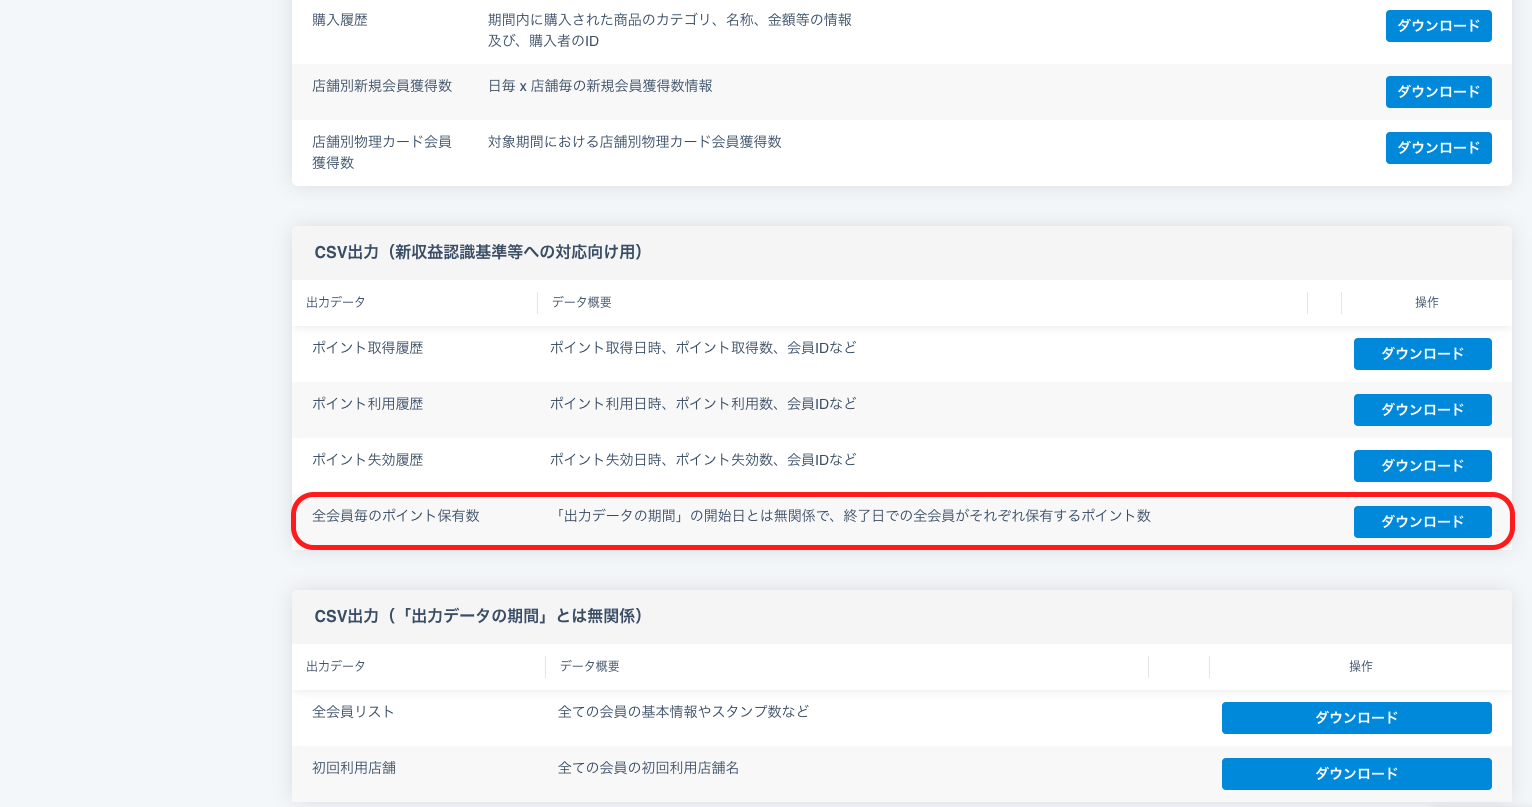This screenshot has width=1532, height=807.
Task: Click 出力データ header in 新収益認識基準 table
Action: pos(336,302)
